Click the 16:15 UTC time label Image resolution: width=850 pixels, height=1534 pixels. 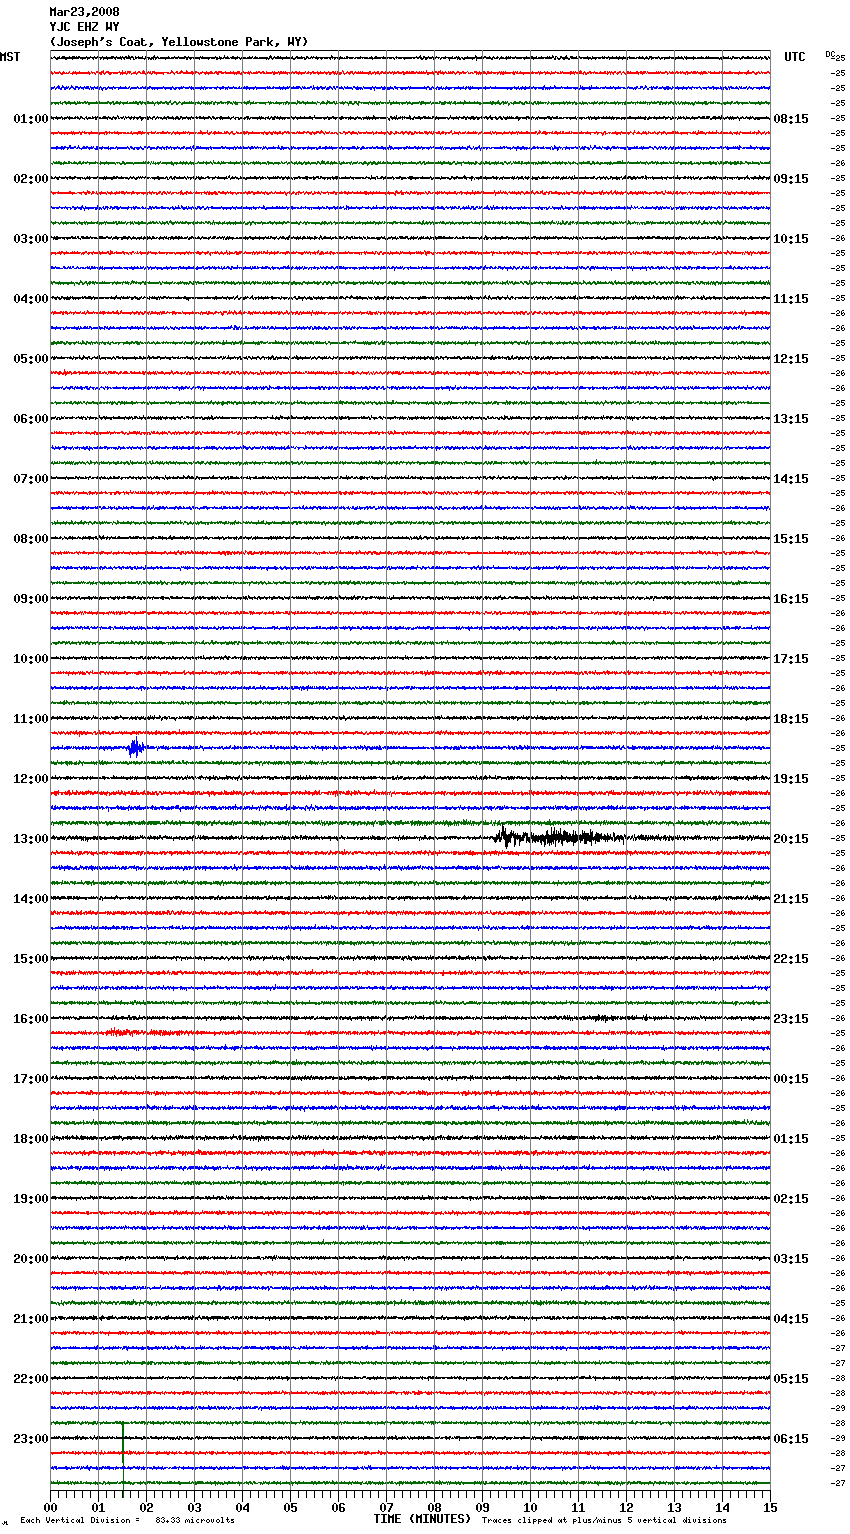(791, 599)
